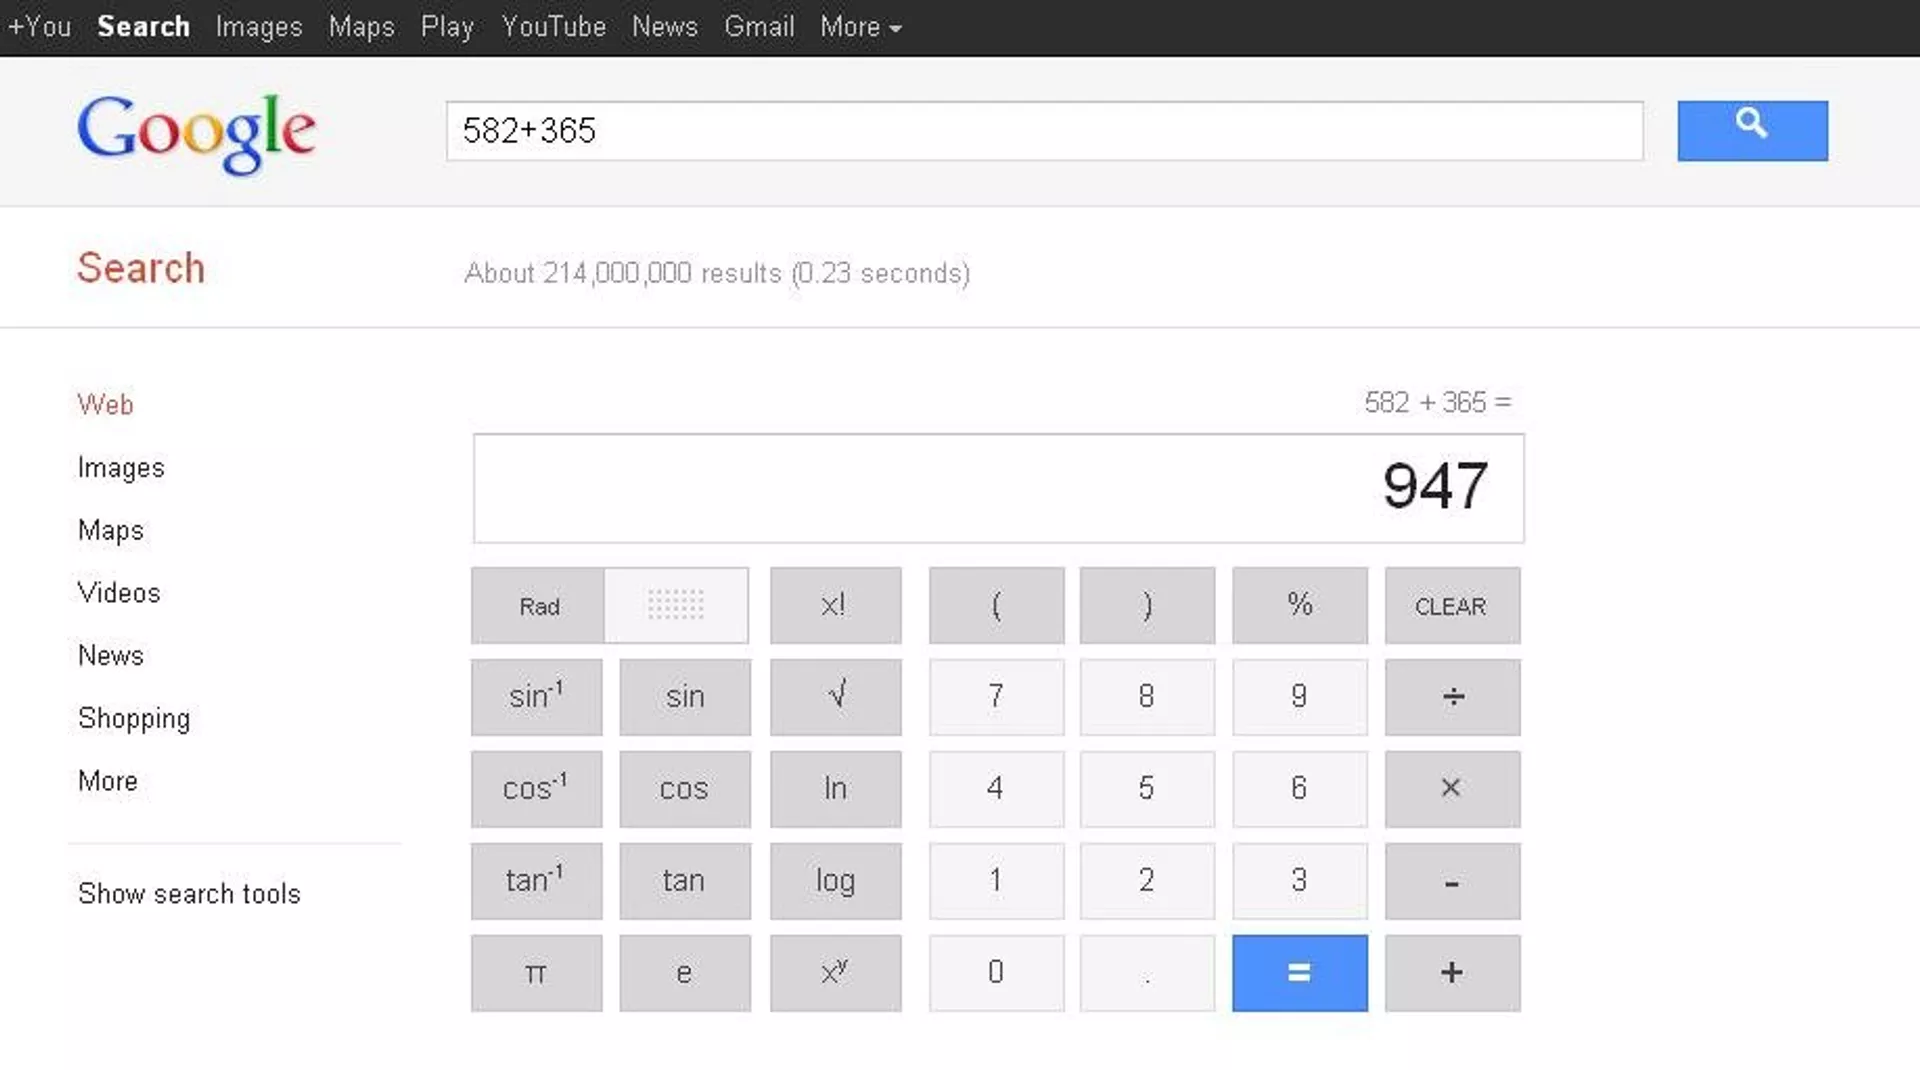Click the blue magnifying glass search button
The height and width of the screenshot is (1070, 1920).
[x=1752, y=130]
